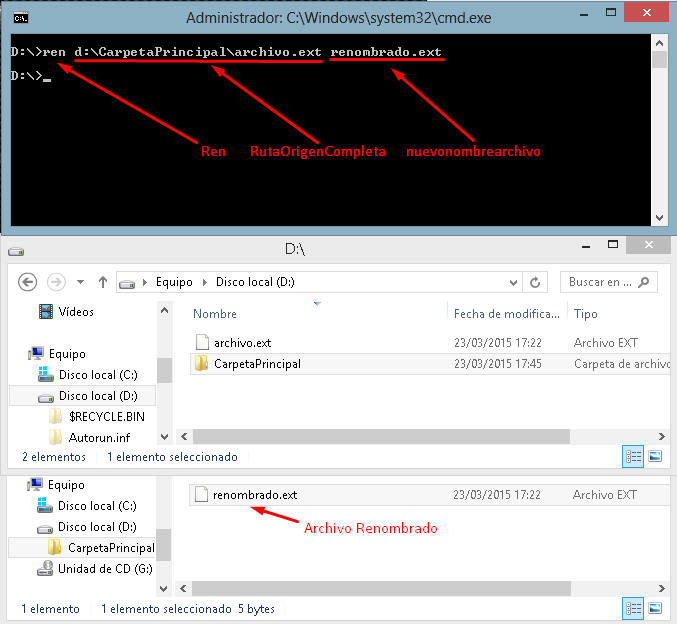This screenshot has height=624, width=677.
Task: Open address bar history dropdown
Action: click(x=513, y=283)
